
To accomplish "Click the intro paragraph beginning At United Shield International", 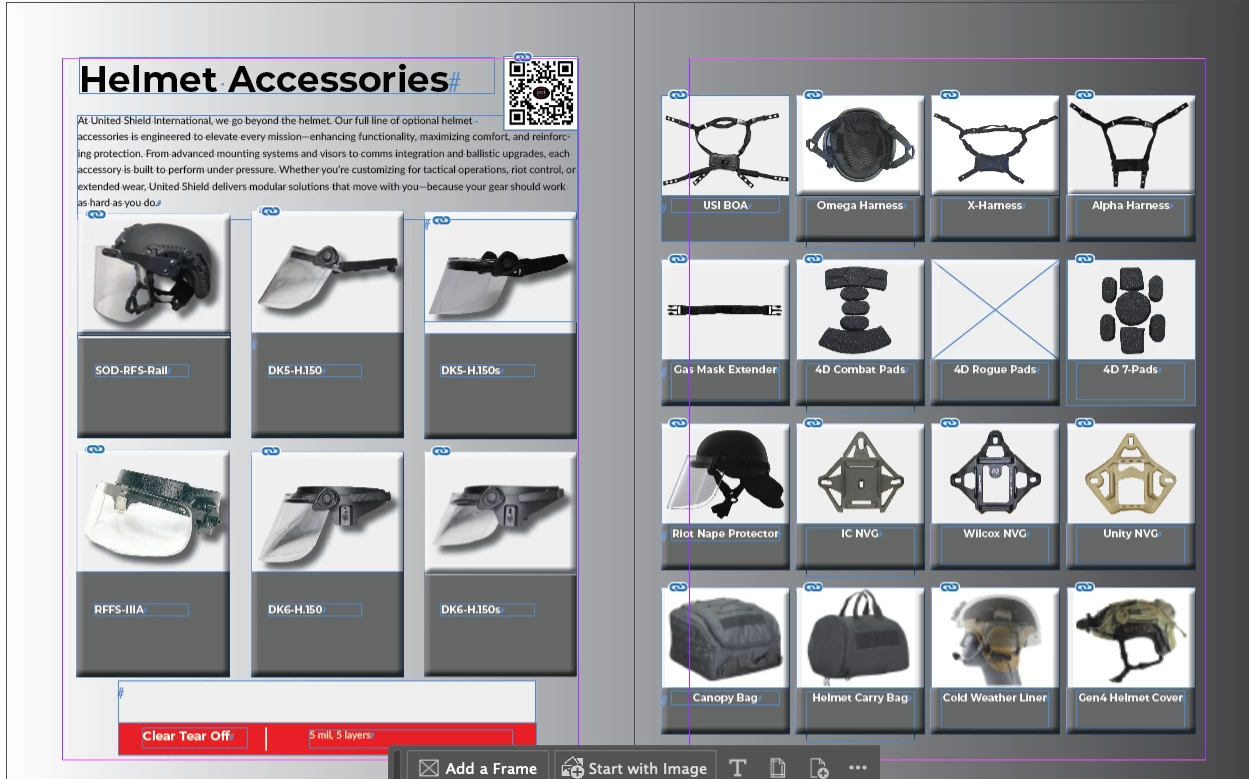I will click(x=326, y=161).
